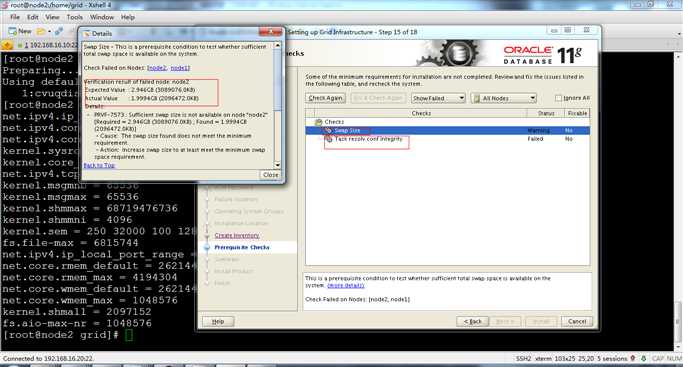Screen dimensions: 683x367
Task: Click the yellow session icon left of the tab bar
Action: [7, 45]
